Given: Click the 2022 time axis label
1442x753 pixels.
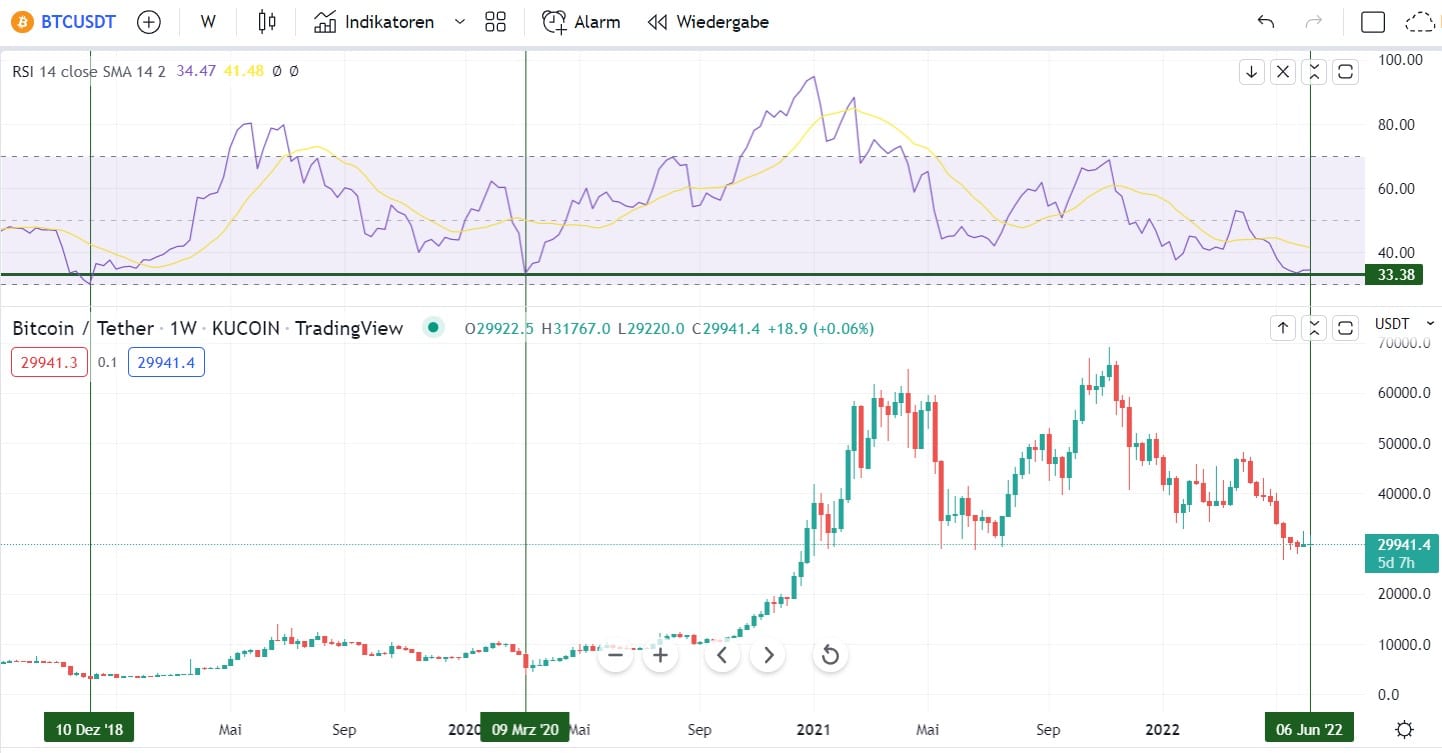Looking at the screenshot, I should [1161, 729].
